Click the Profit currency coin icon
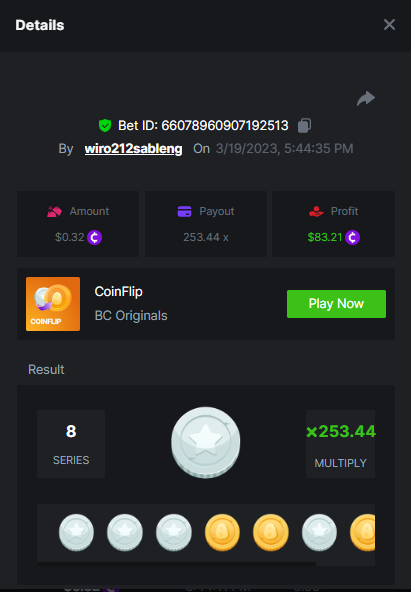 (x=352, y=237)
